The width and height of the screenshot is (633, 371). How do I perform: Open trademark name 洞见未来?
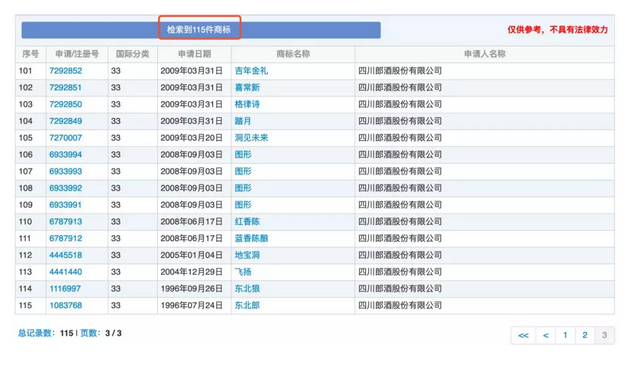(x=251, y=138)
